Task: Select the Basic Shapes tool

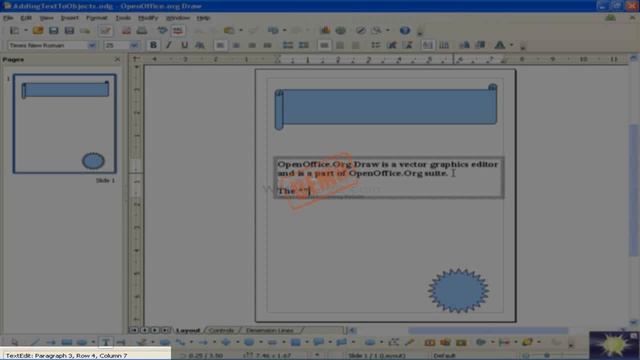Action: 226,342
